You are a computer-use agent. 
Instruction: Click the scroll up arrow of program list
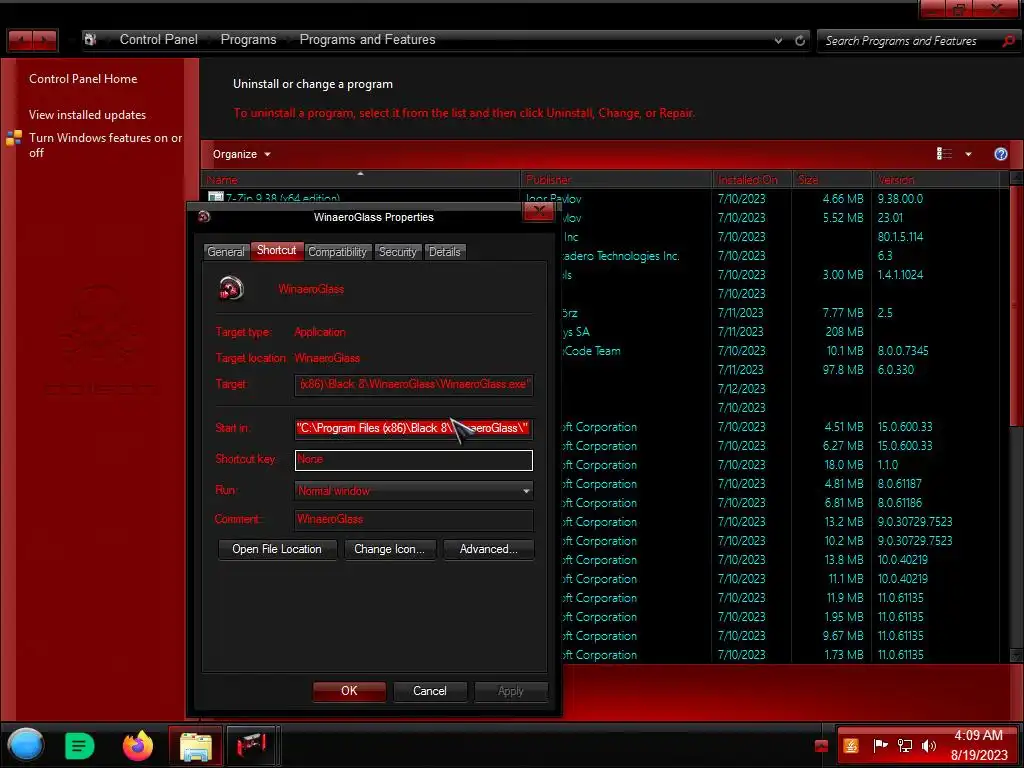click(1016, 178)
